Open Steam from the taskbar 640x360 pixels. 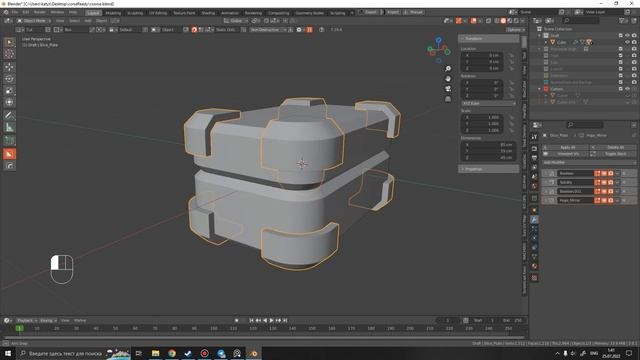tap(188, 353)
